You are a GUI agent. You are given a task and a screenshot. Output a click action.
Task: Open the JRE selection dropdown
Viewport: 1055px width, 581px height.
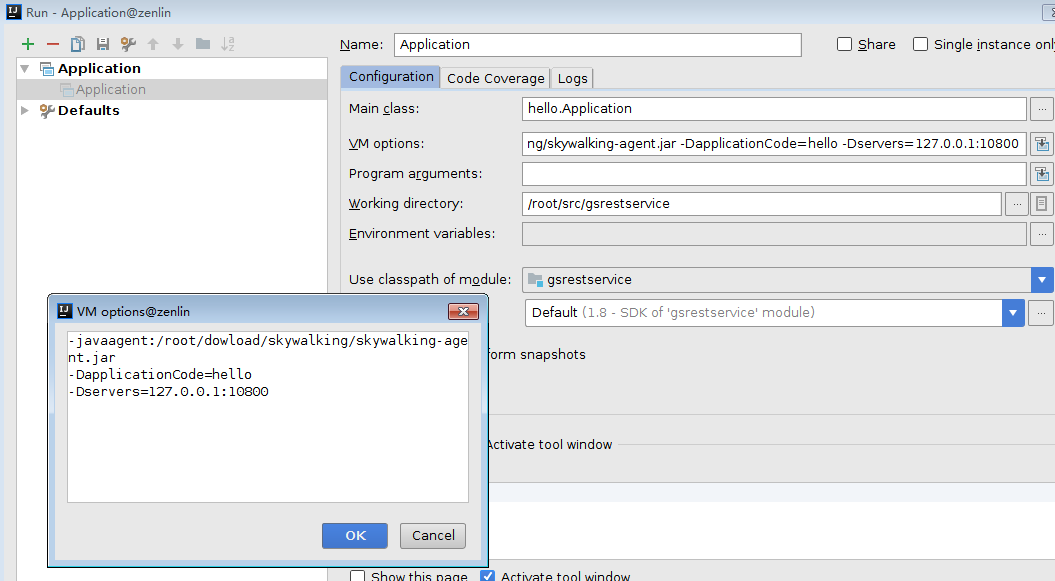(x=1012, y=313)
